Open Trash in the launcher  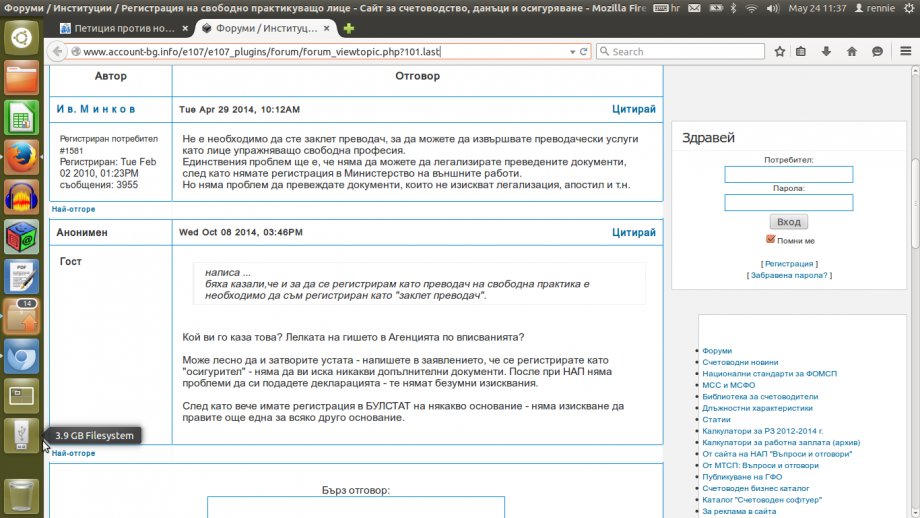pos(22,496)
